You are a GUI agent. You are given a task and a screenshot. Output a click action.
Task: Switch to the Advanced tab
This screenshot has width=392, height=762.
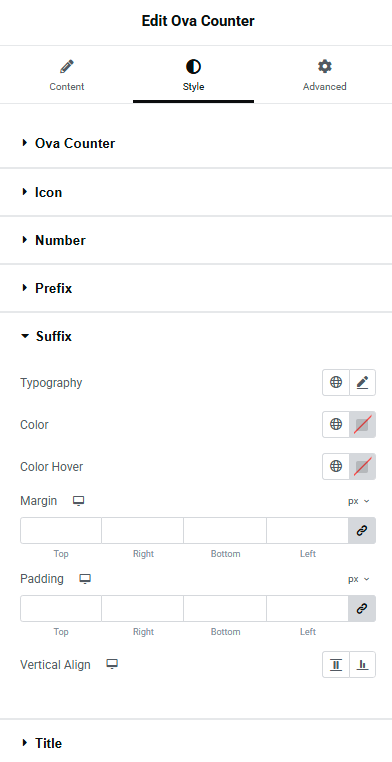(324, 76)
